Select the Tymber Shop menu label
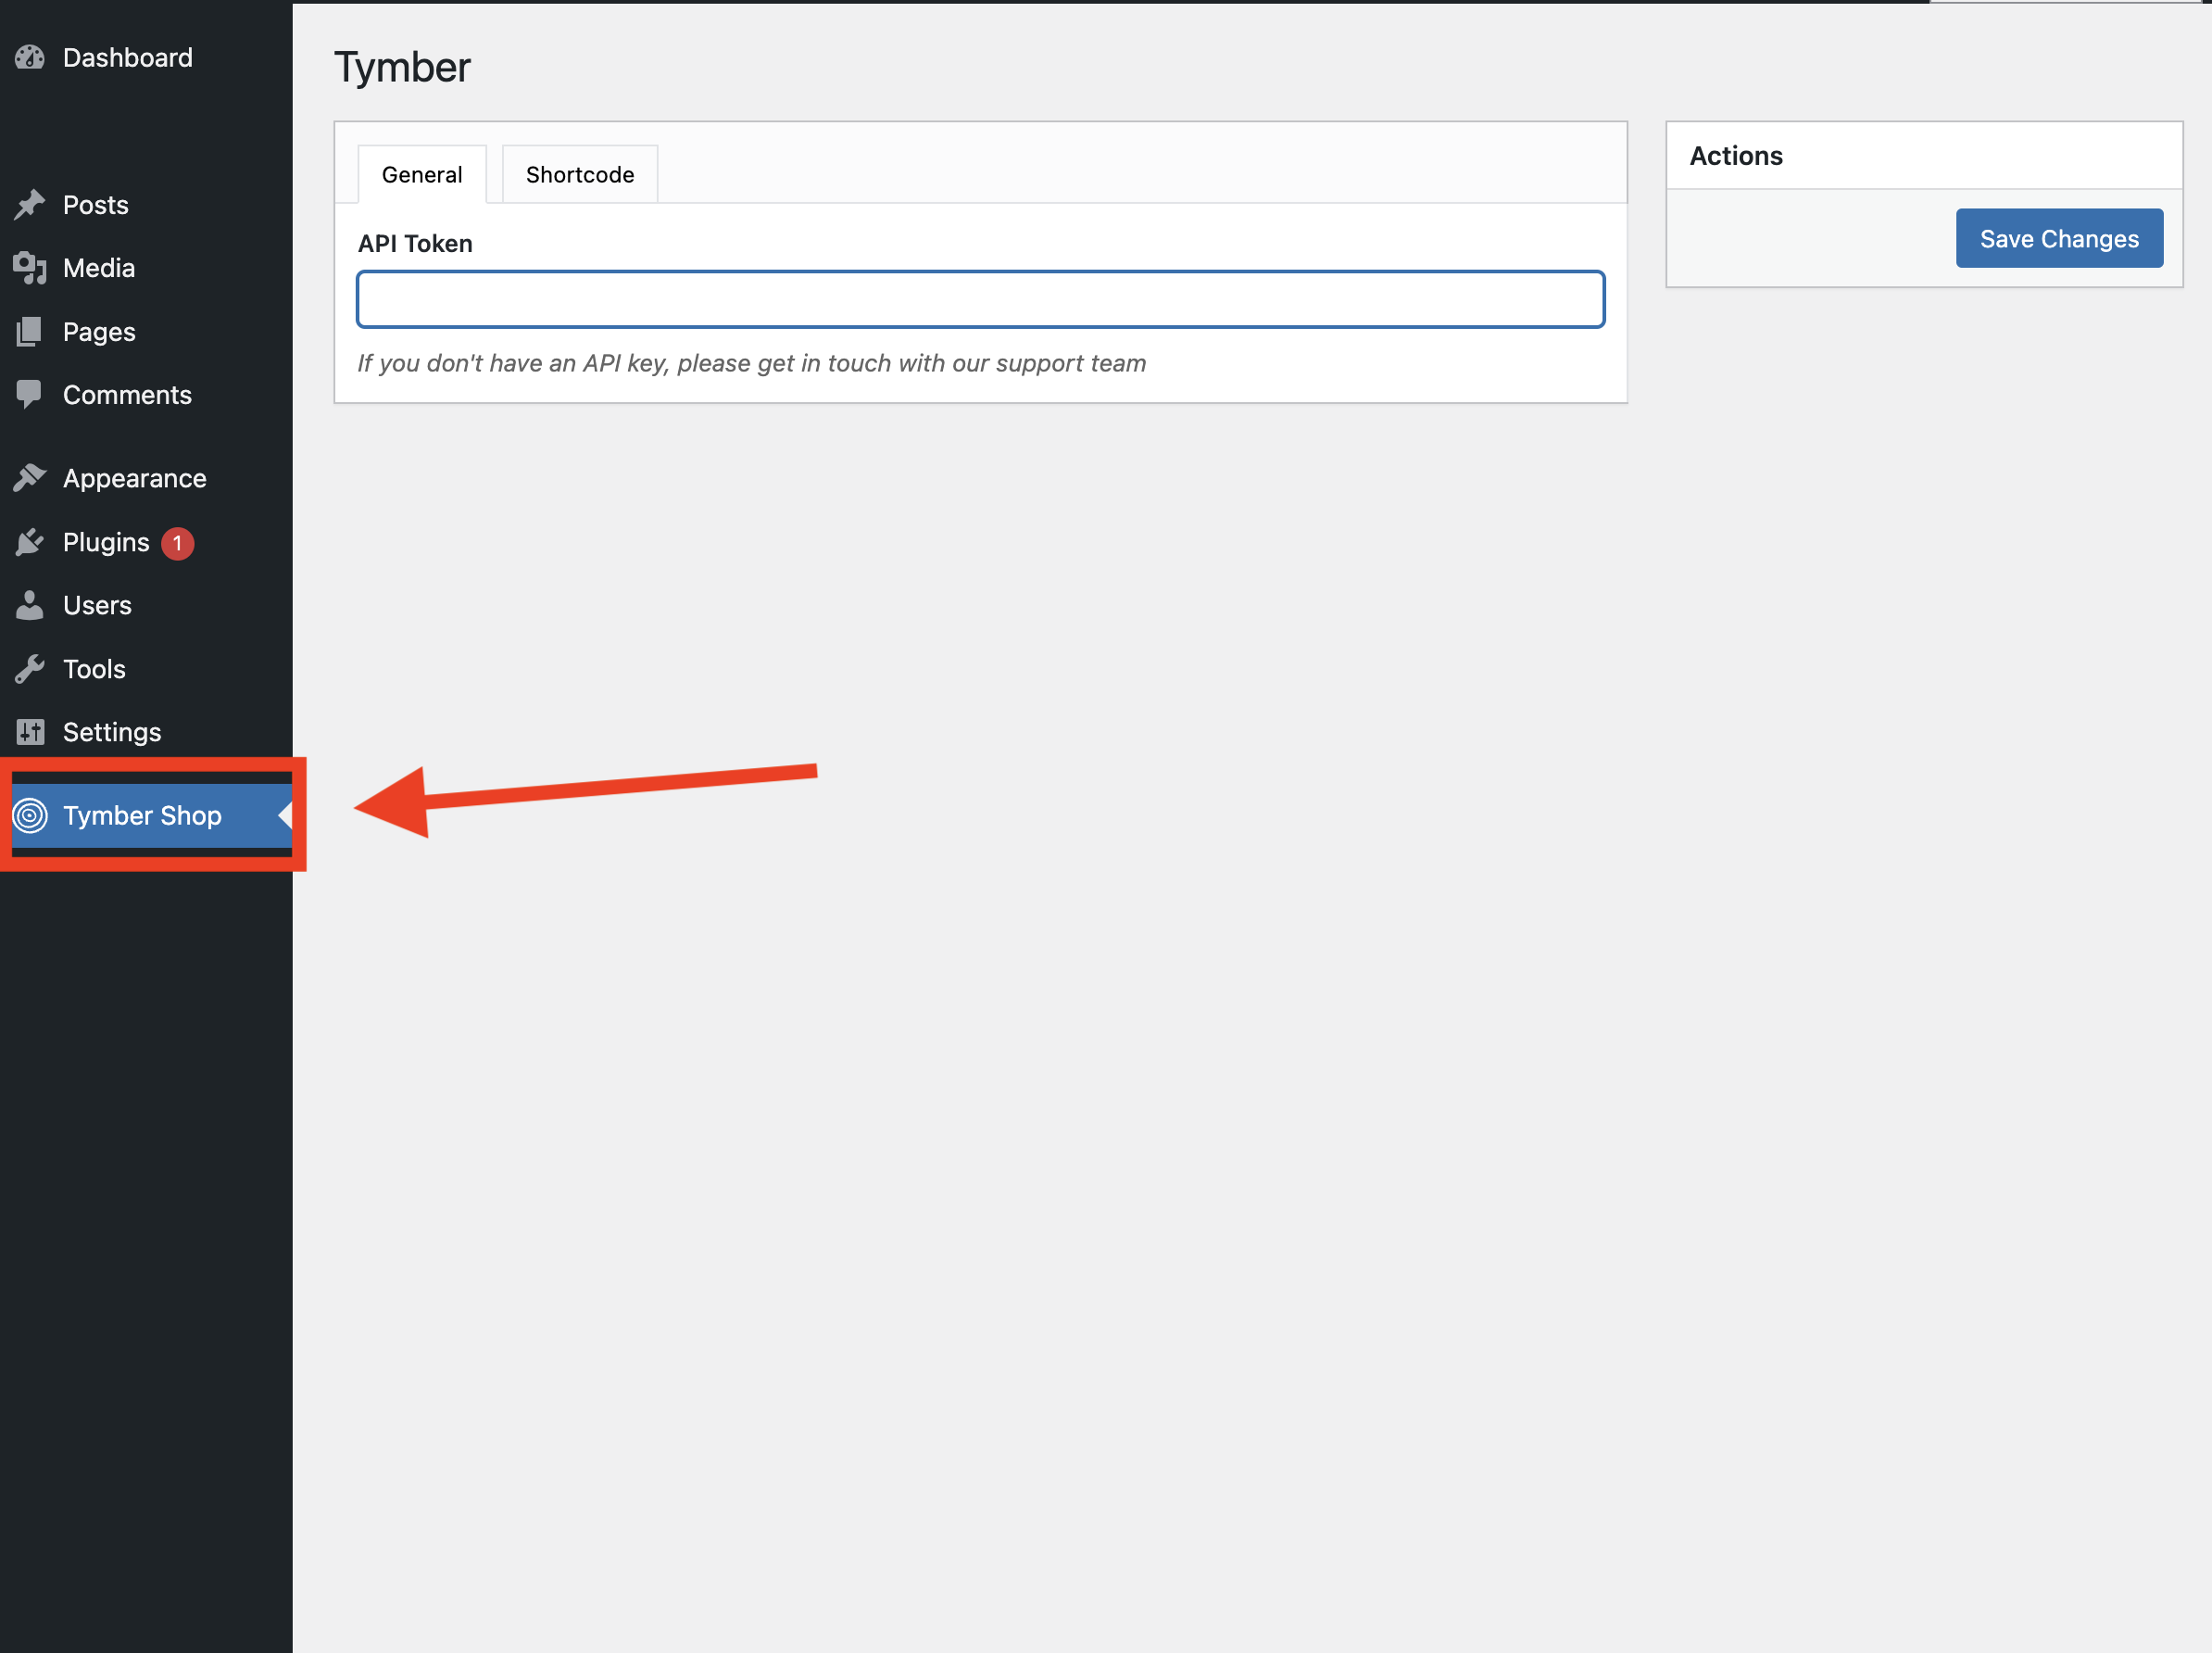Image resolution: width=2212 pixels, height=1653 pixels. coord(142,816)
